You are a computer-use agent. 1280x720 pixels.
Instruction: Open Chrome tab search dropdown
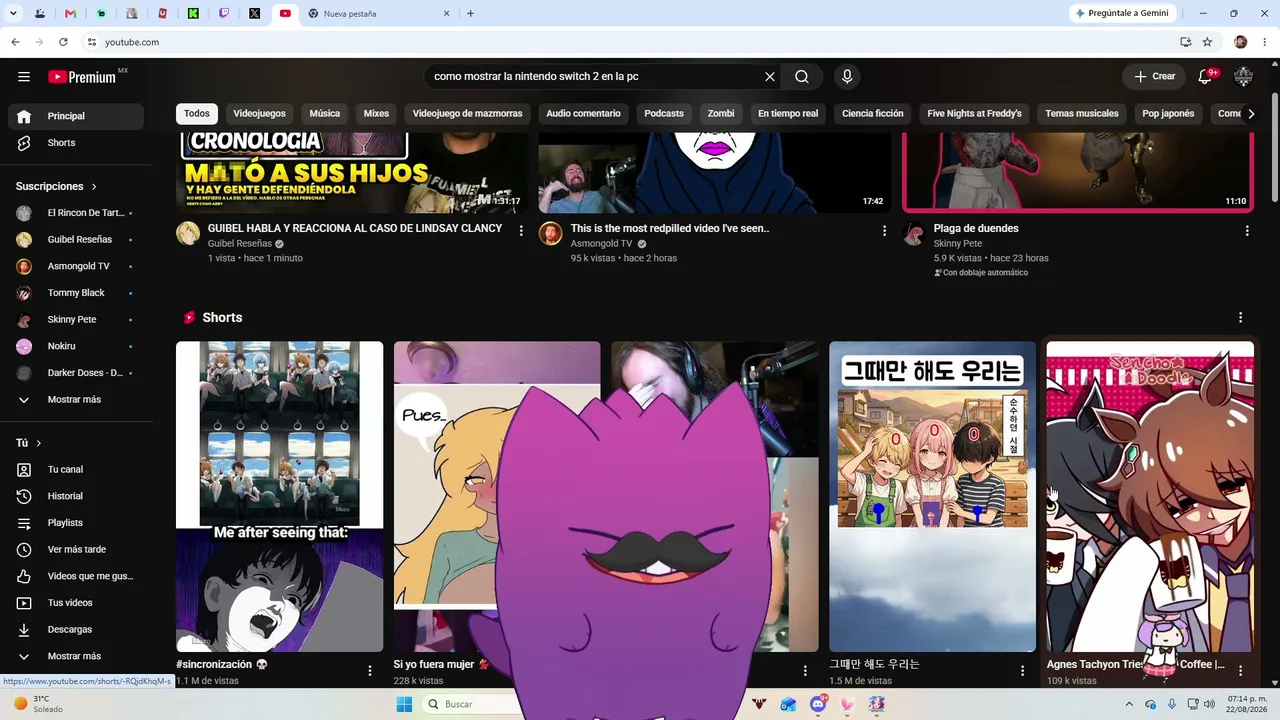pyautogui.click(x=13, y=13)
